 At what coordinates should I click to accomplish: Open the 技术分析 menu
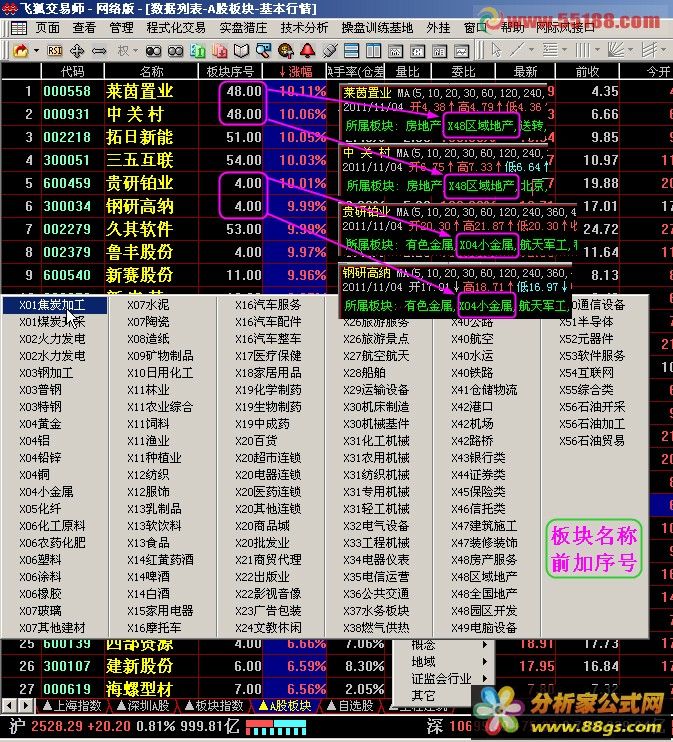tap(304, 28)
